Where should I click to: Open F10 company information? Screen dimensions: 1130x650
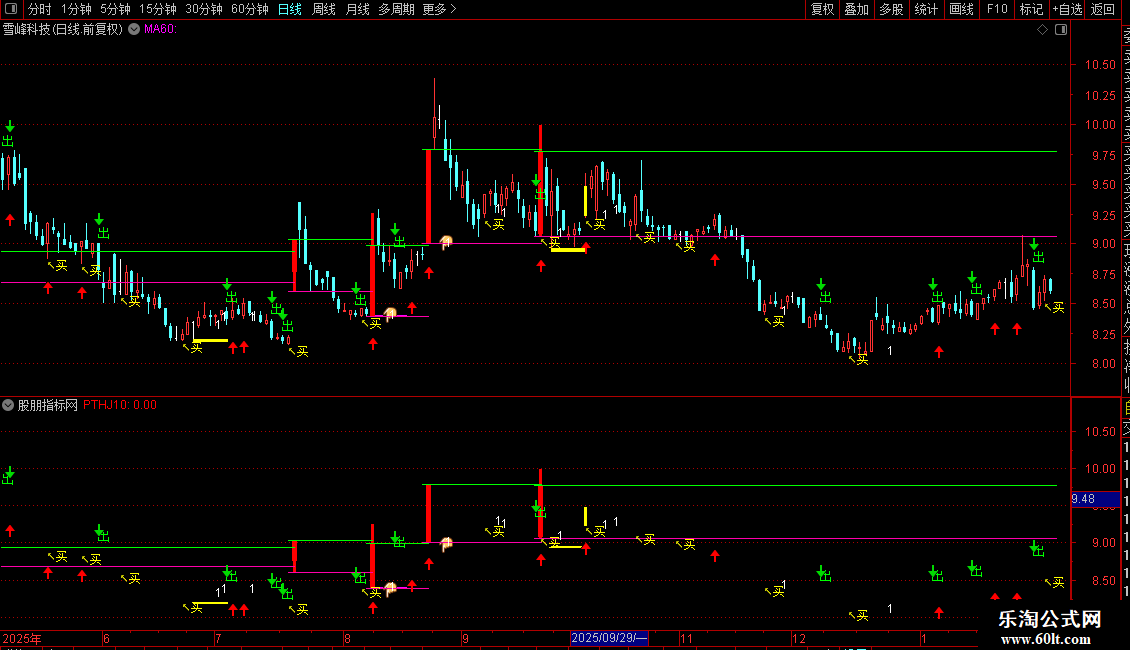click(x=997, y=9)
